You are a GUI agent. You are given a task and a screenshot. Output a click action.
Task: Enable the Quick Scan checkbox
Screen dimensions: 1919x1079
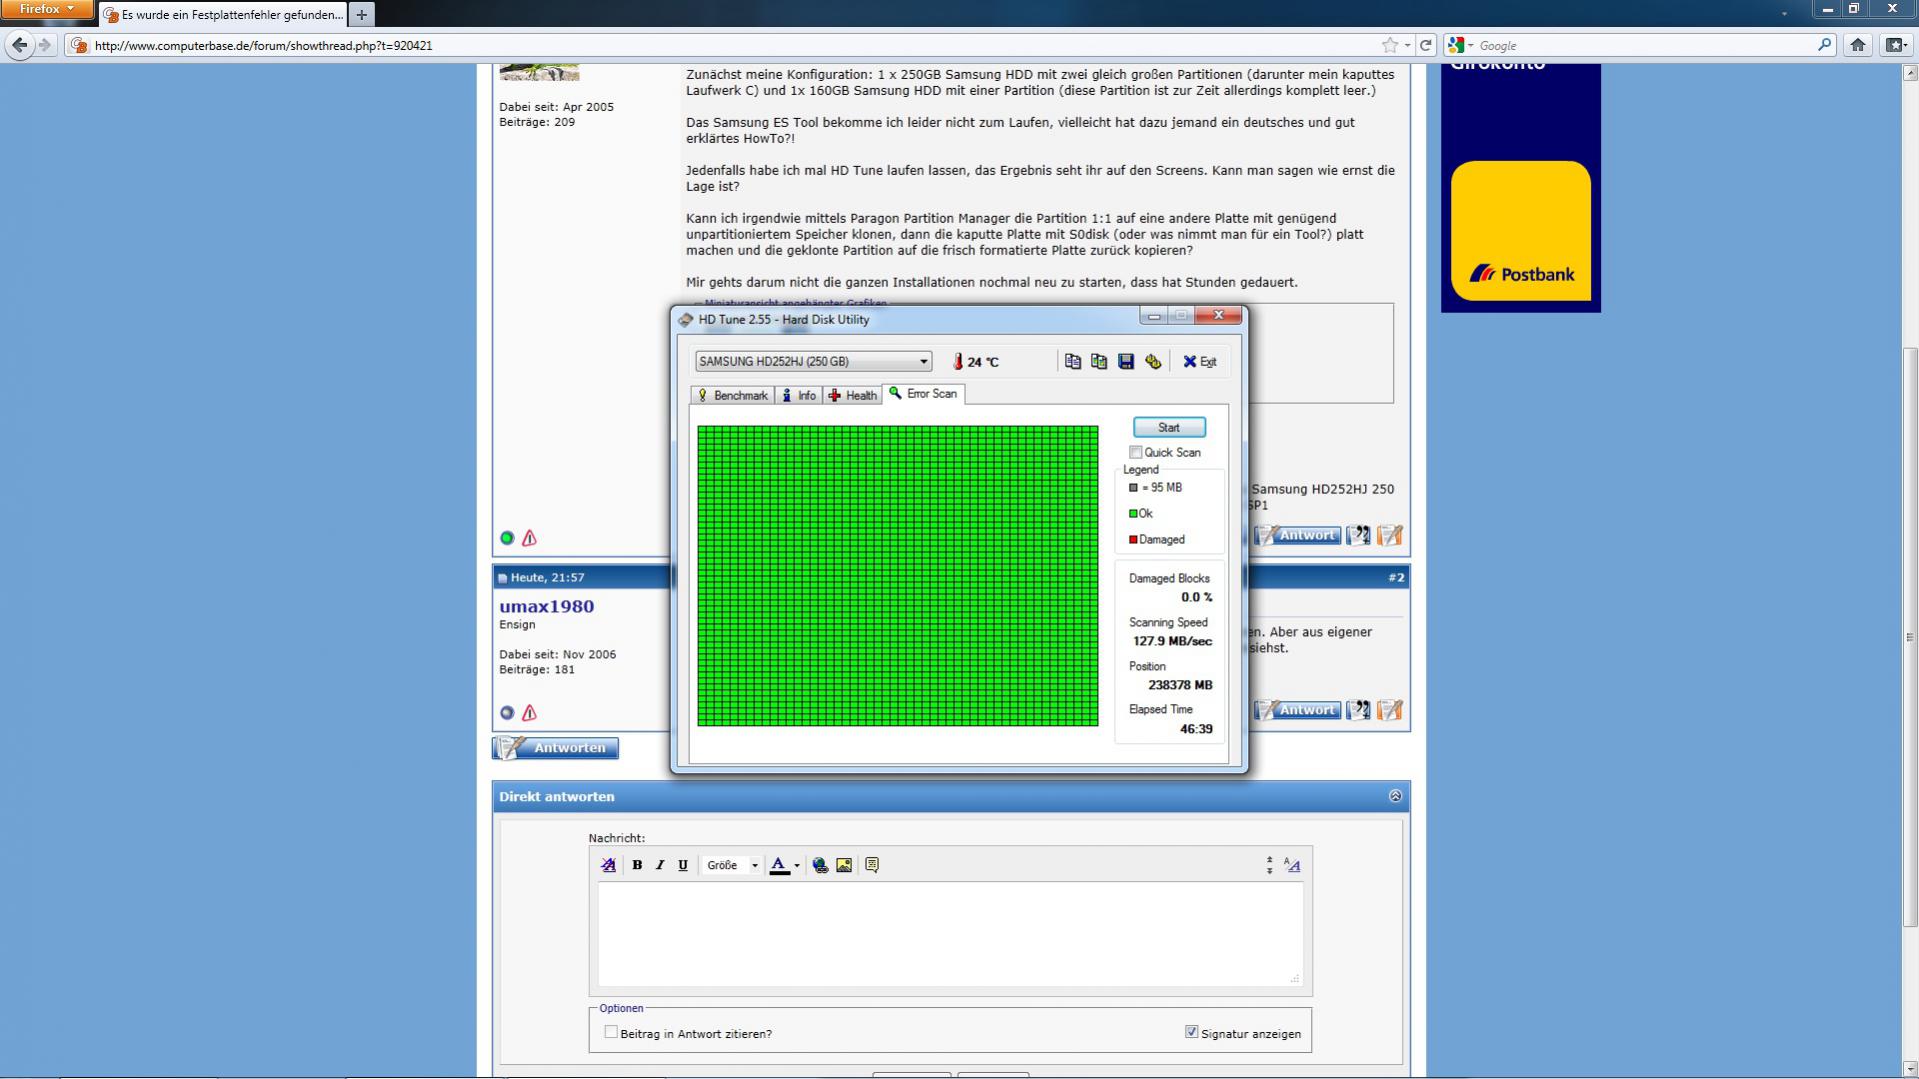(x=1136, y=453)
